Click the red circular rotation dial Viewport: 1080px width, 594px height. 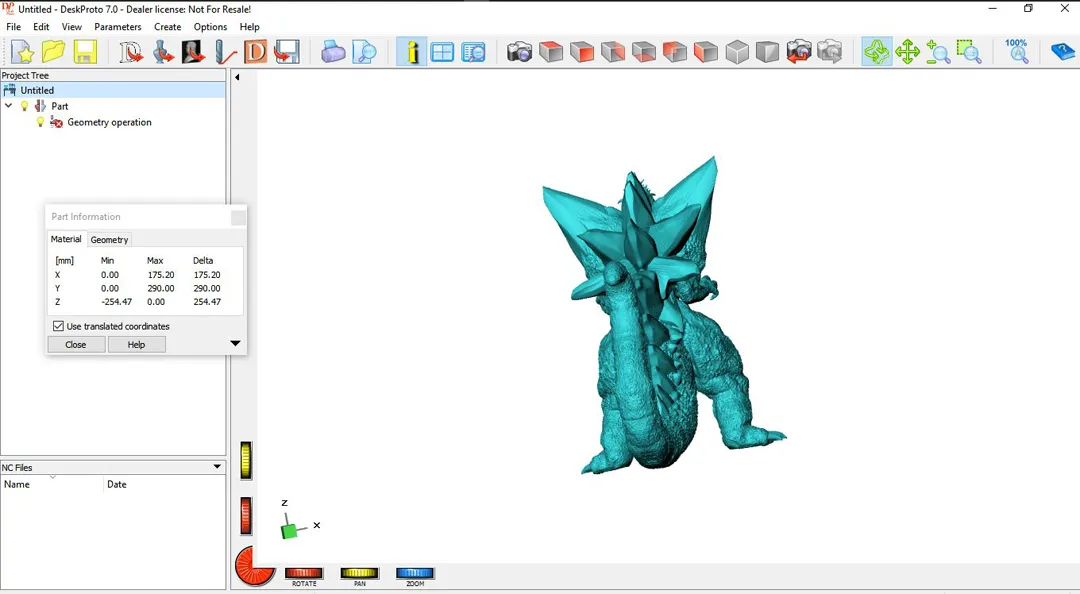(x=254, y=566)
